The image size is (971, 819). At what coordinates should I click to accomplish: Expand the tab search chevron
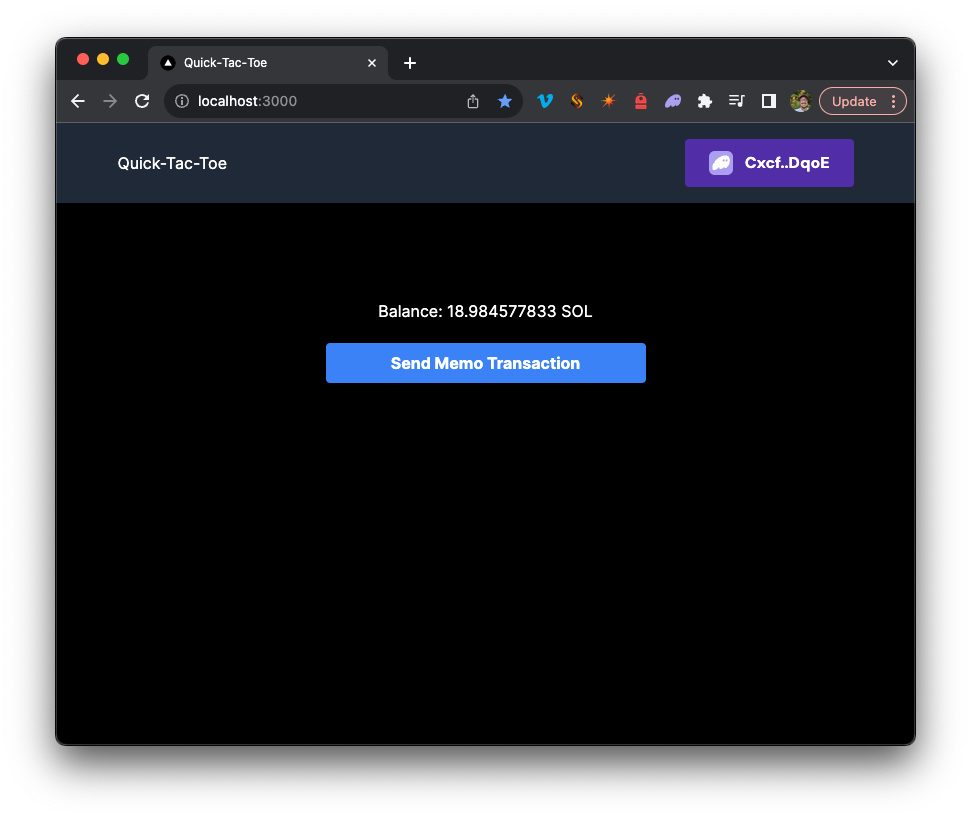[892, 63]
